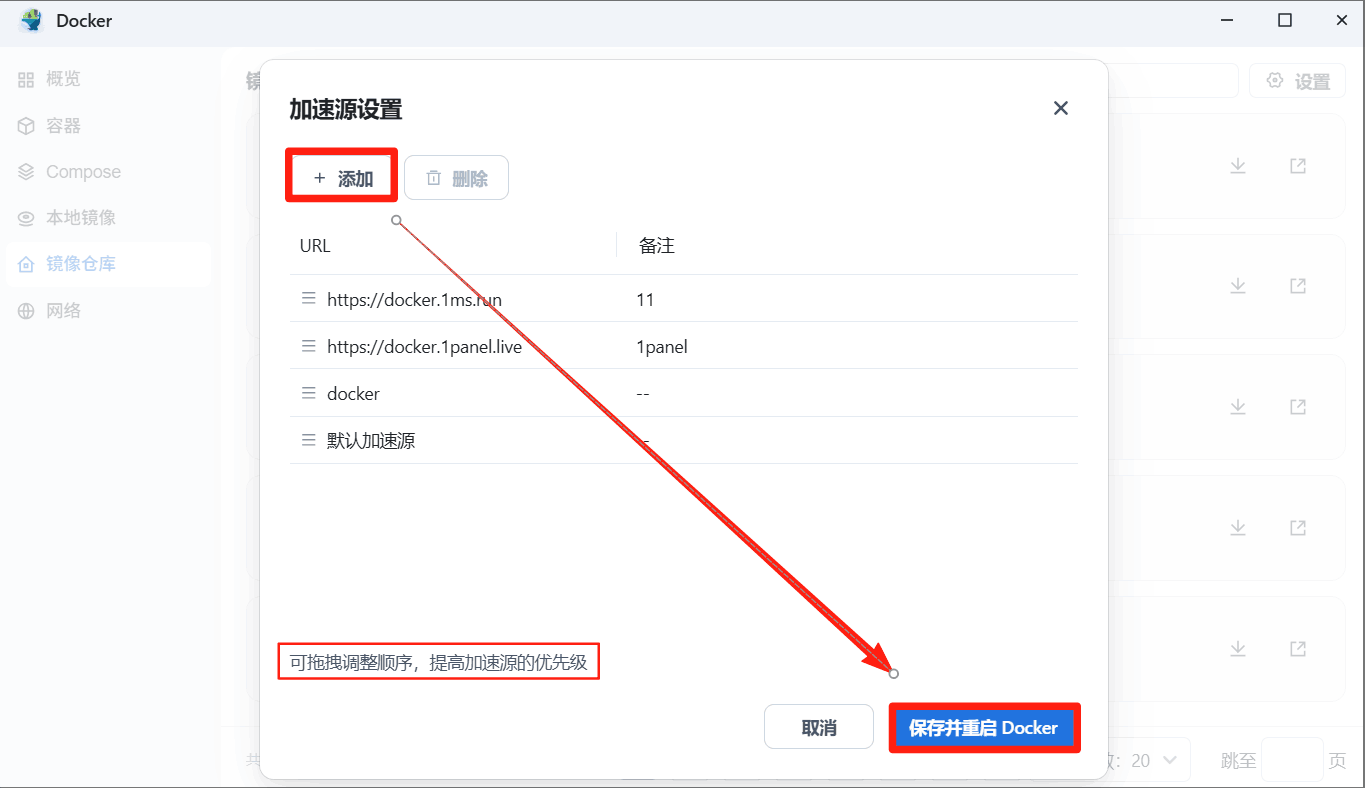
Task: Click drag handle of https://docker.1panel.live row
Action: point(309,346)
